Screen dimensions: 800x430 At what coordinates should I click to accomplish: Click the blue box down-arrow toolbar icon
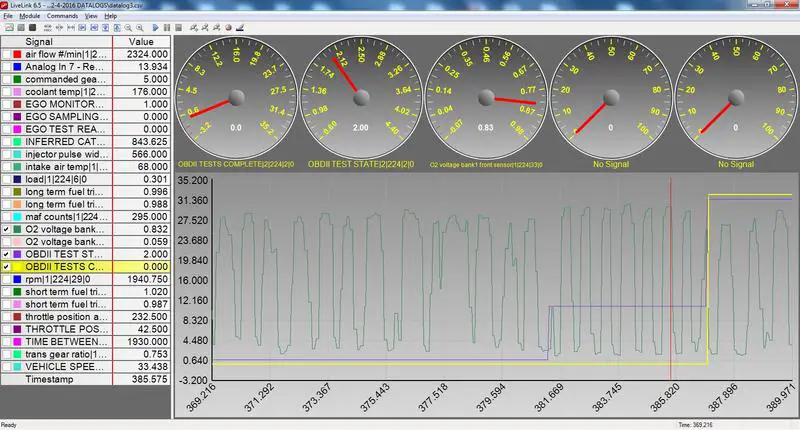point(106,28)
